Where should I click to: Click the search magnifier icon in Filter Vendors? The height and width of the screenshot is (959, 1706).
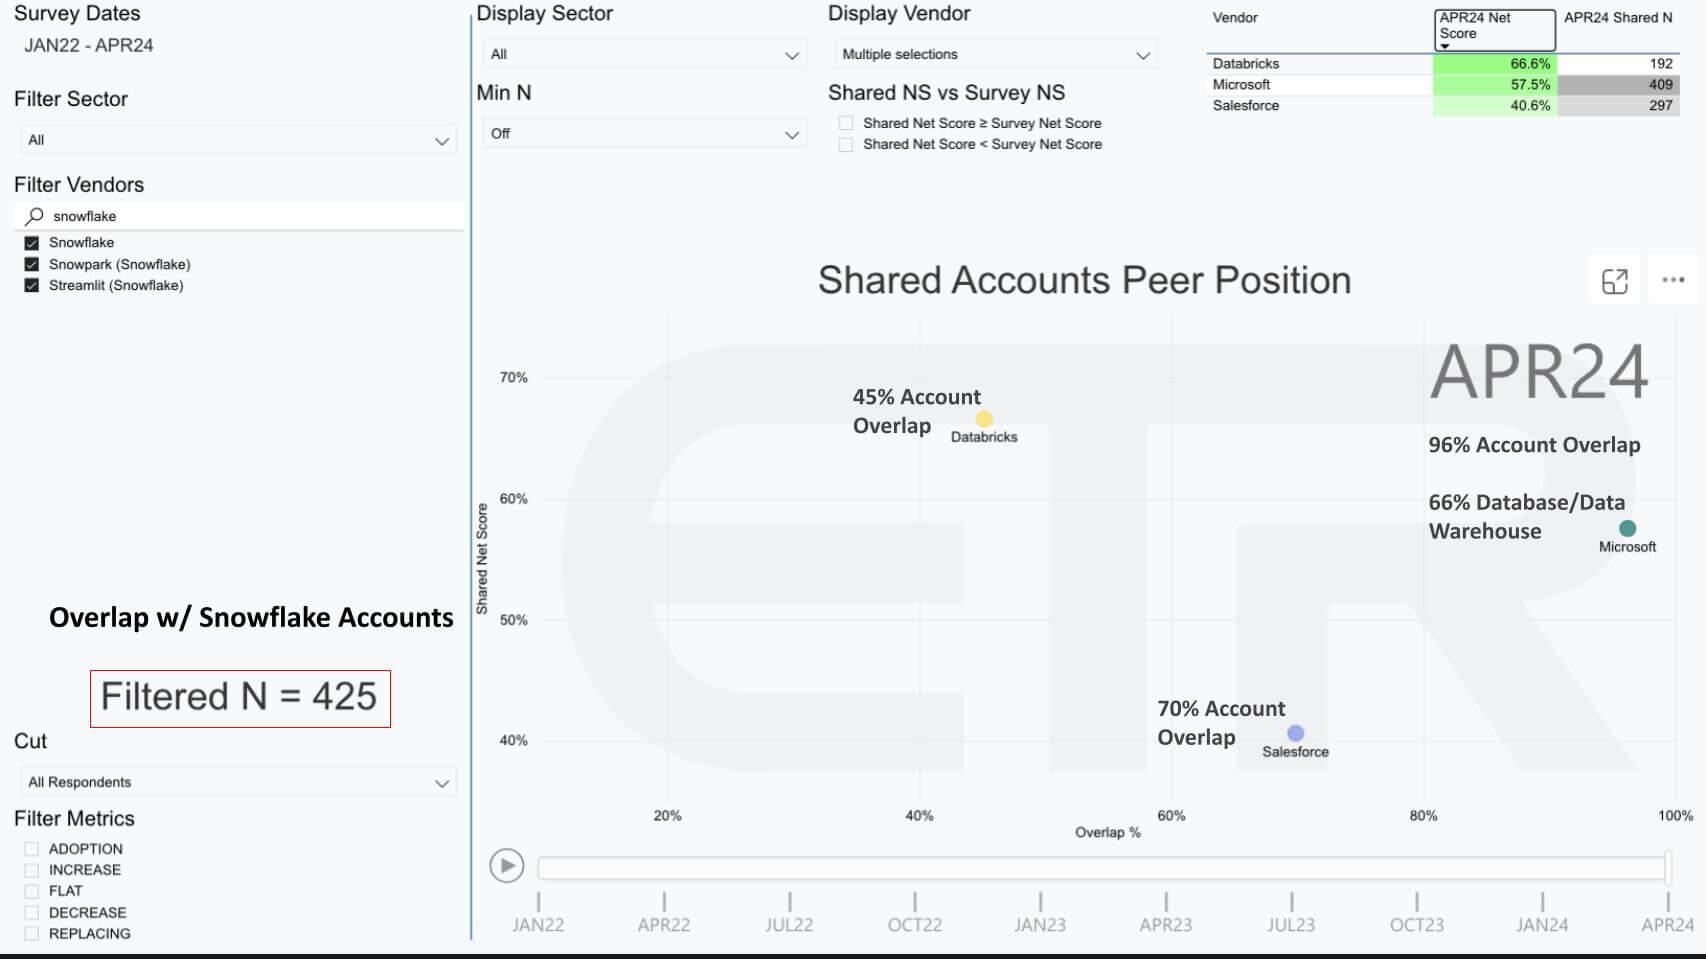click(35, 216)
